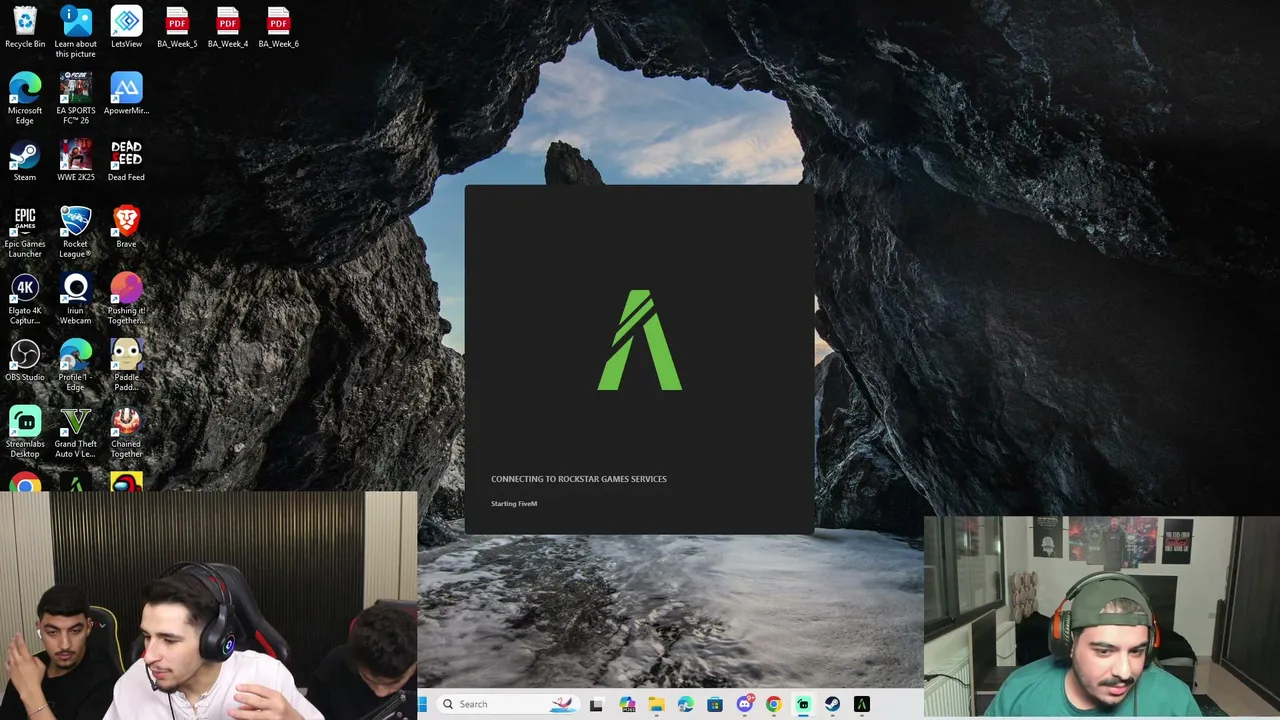Select the Dead Feed desktop shortcut
This screenshot has width=1280, height=720.
tap(126, 160)
